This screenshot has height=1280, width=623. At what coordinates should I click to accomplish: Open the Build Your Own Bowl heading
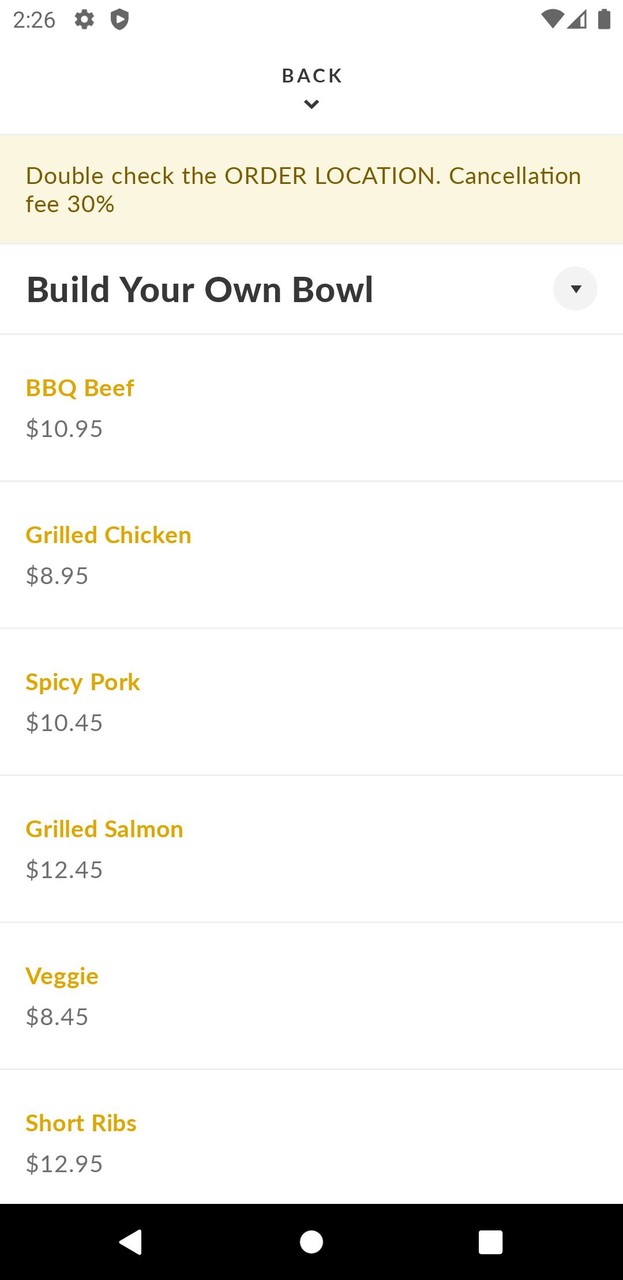click(x=200, y=290)
